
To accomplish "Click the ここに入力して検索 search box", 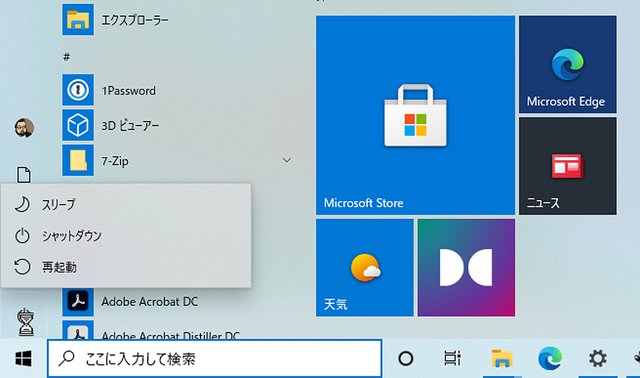I will coord(215,359).
